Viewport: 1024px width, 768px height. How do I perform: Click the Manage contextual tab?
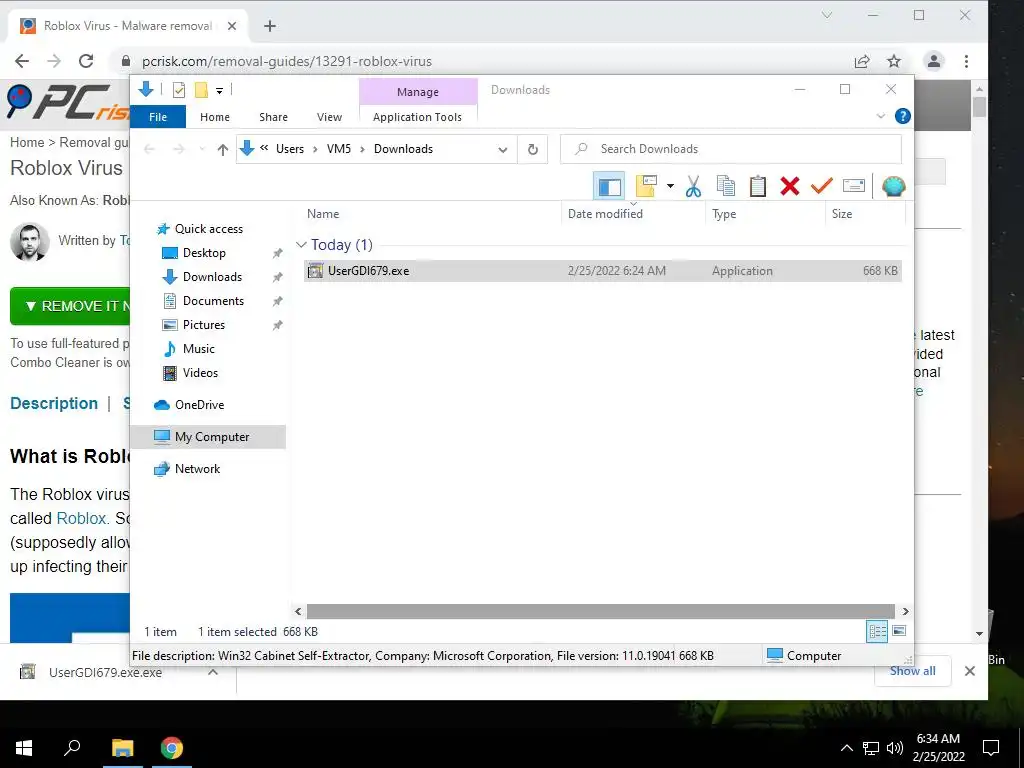pos(418,92)
